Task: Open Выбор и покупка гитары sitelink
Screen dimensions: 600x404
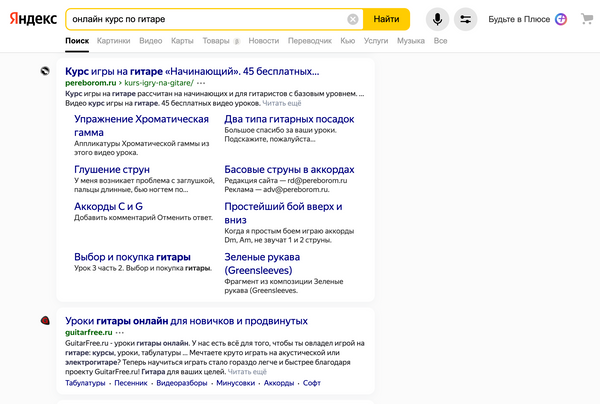Action: pos(132,257)
